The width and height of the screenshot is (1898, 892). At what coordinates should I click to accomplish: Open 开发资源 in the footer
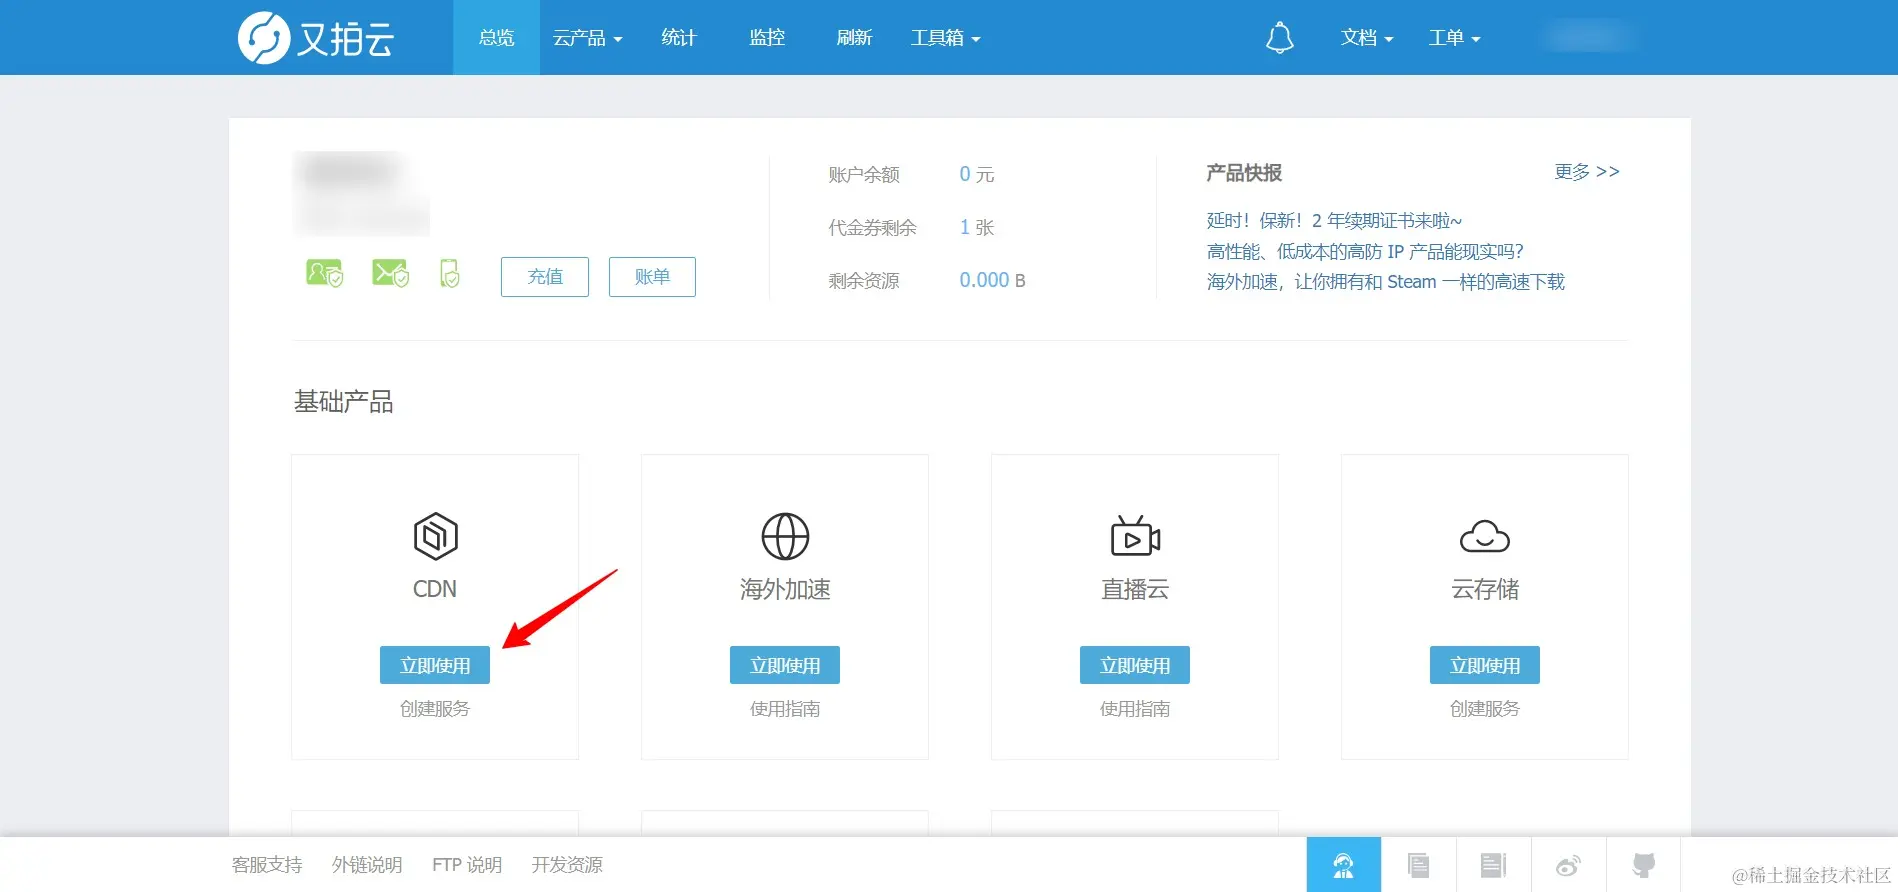click(567, 865)
